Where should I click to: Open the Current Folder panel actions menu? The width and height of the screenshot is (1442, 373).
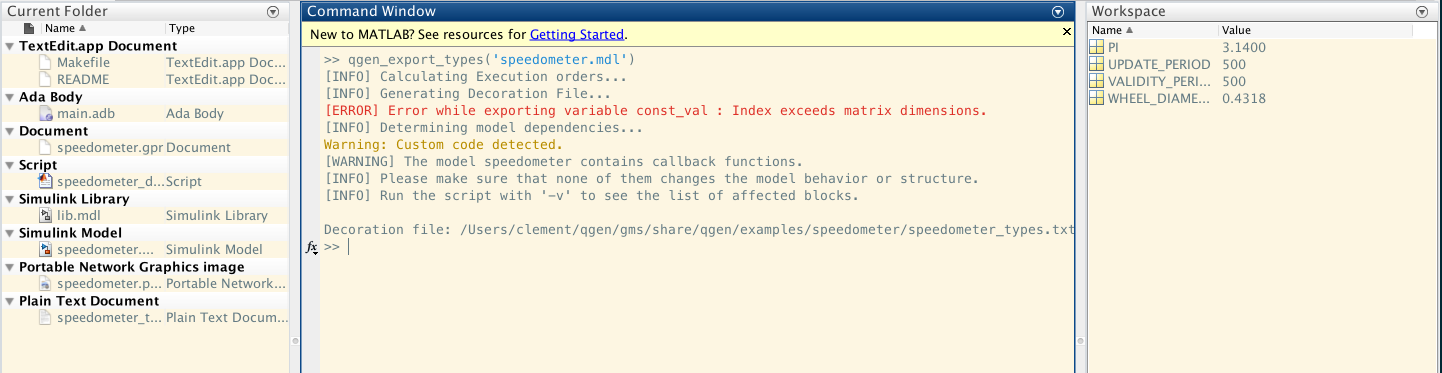[x=273, y=12]
